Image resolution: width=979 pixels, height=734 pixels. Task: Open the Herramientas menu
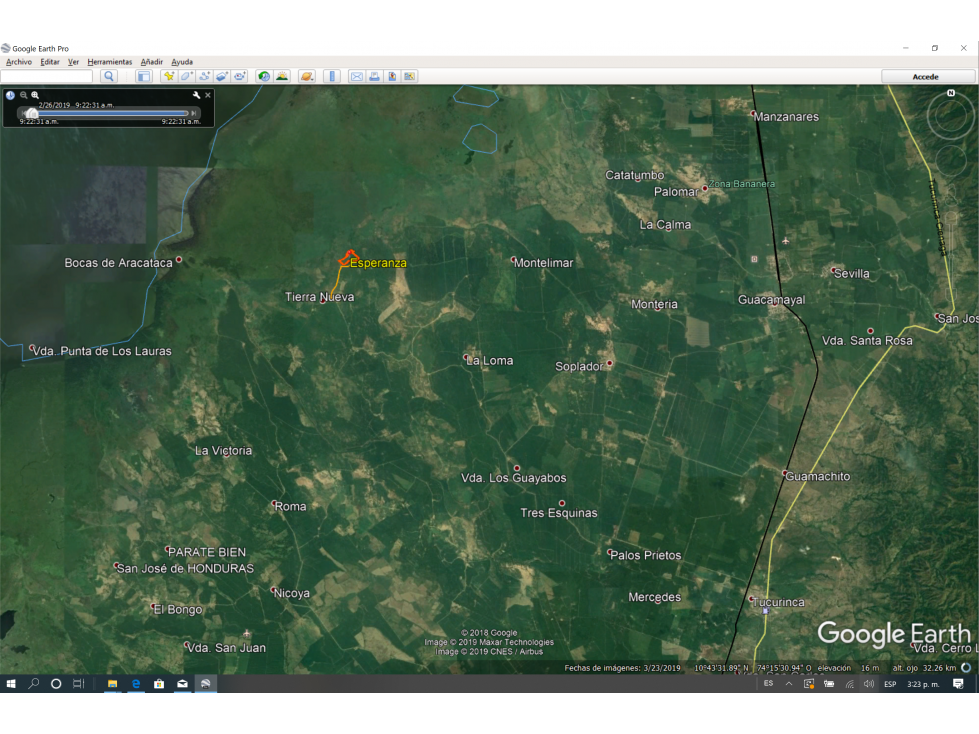click(x=110, y=62)
